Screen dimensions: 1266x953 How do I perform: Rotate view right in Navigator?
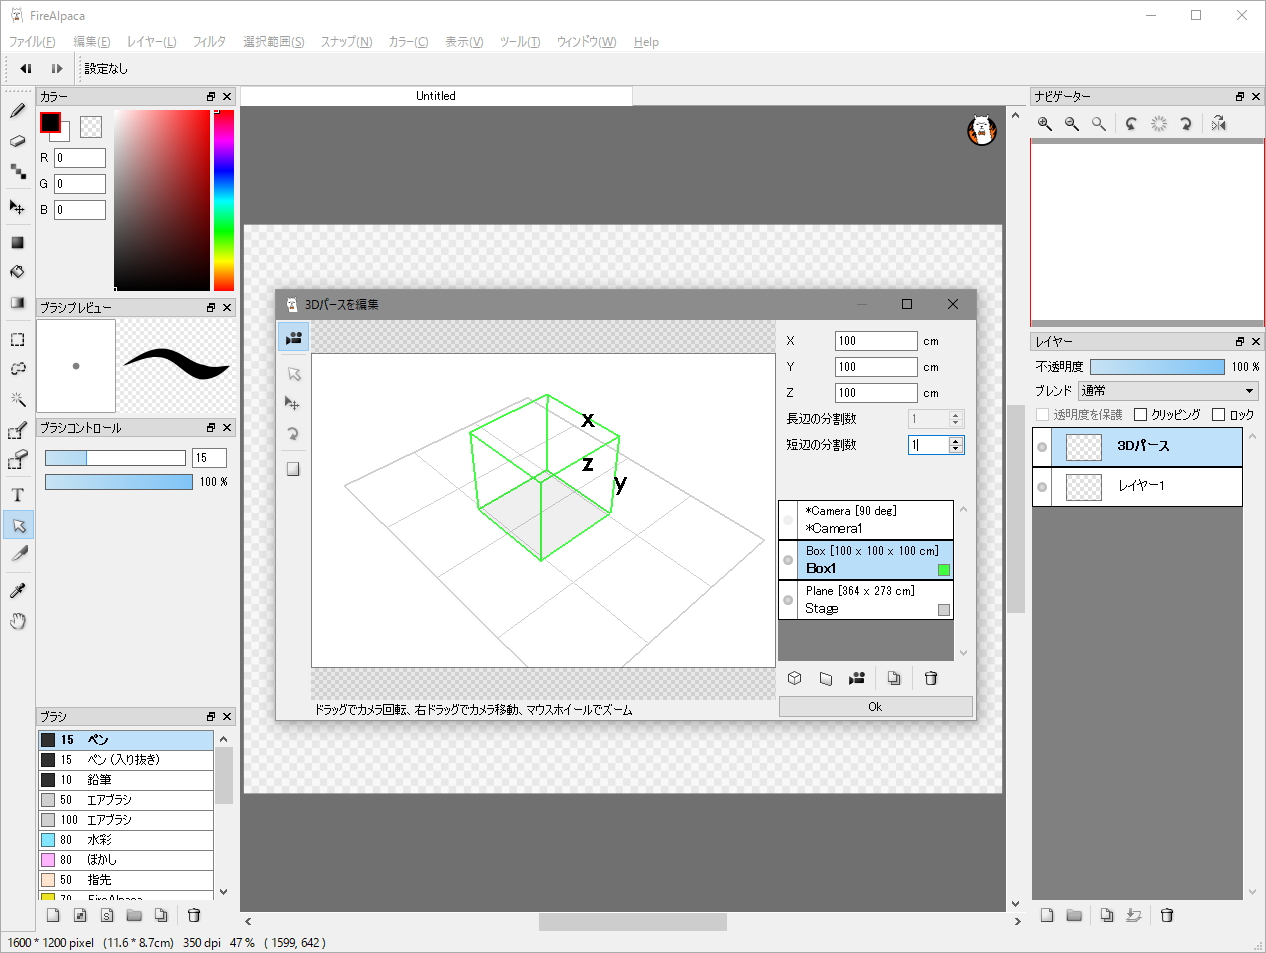(x=1186, y=124)
